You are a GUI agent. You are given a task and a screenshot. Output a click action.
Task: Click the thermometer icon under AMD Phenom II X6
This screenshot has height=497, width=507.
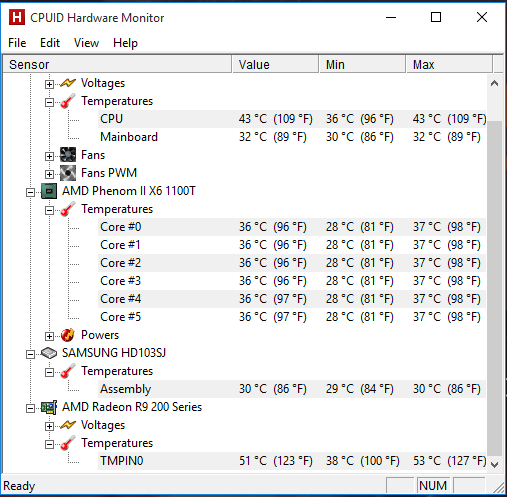68,209
